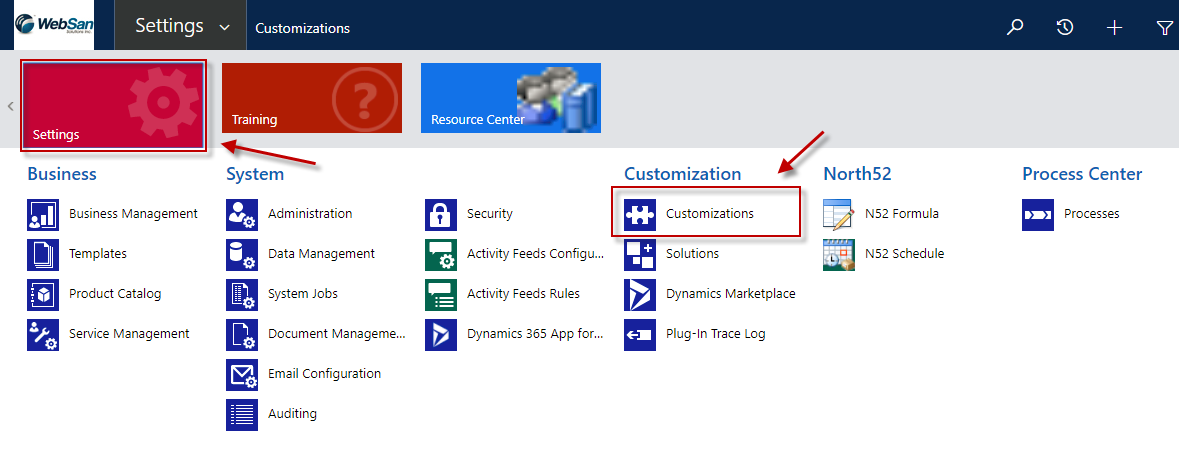Open the Training tile
The width and height of the screenshot is (1179, 455).
coord(312,98)
